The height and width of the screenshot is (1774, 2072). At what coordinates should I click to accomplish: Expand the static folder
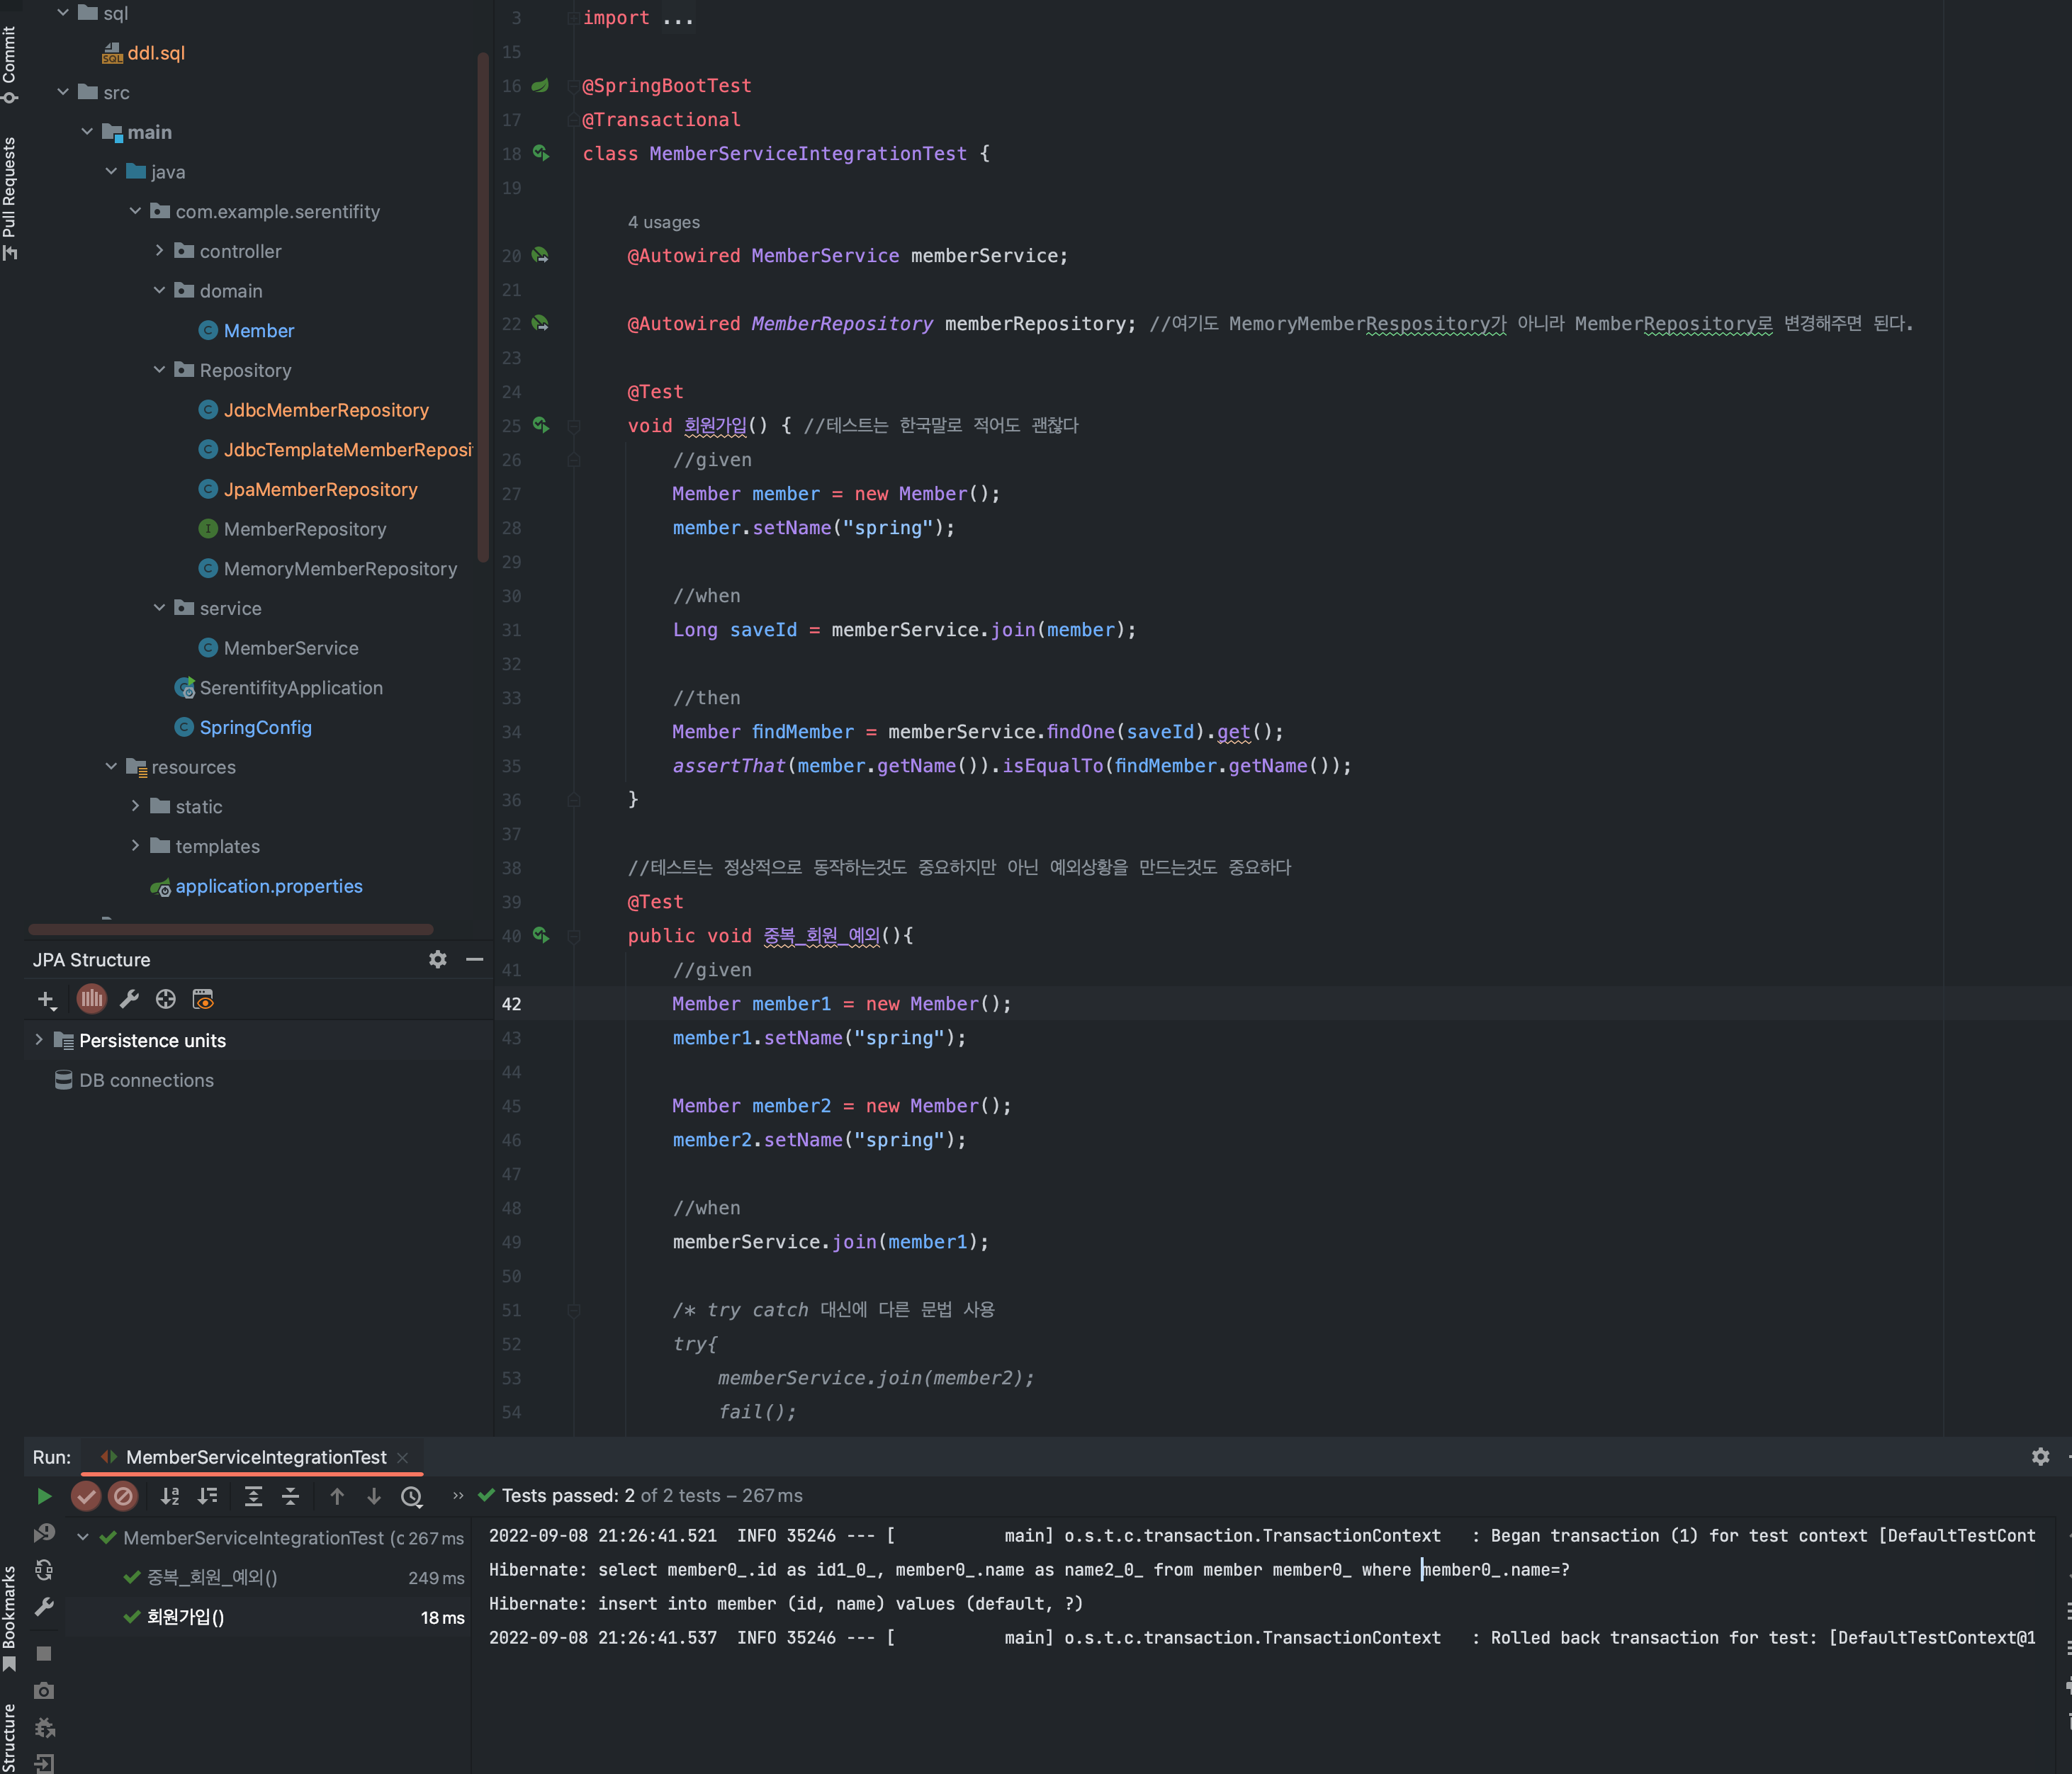point(135,806)
